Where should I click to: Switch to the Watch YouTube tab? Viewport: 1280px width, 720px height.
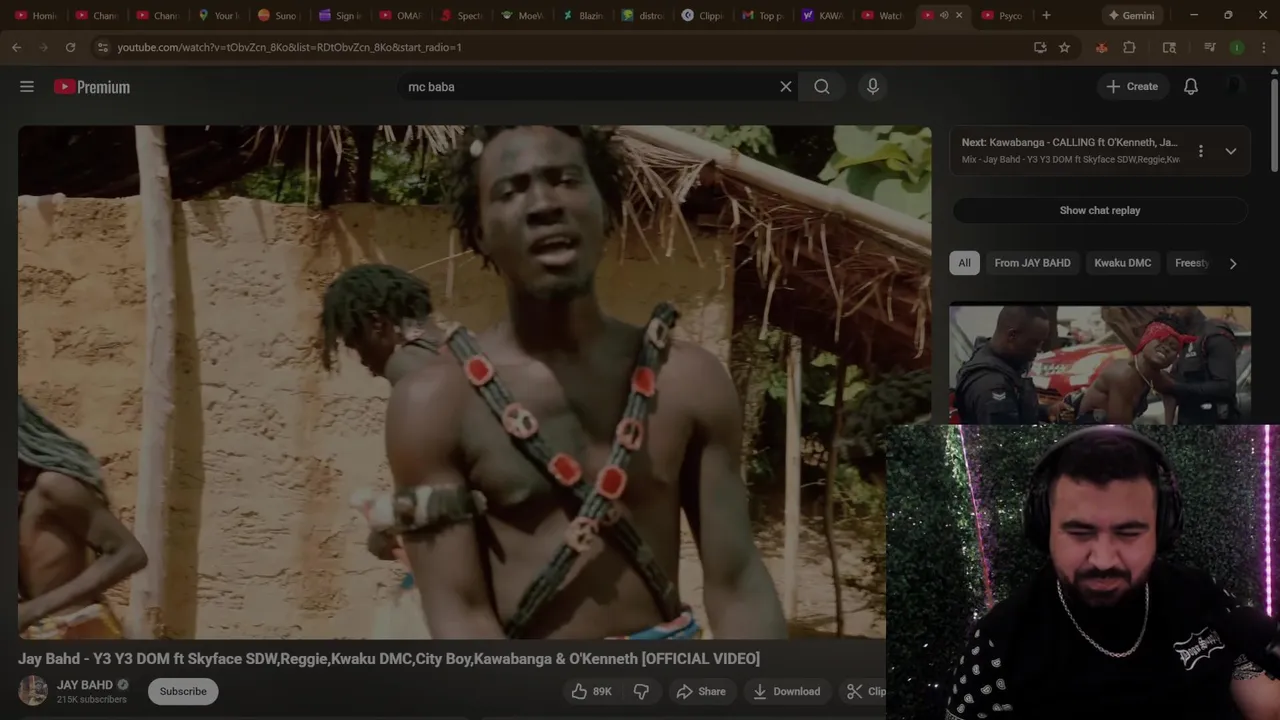882,15
